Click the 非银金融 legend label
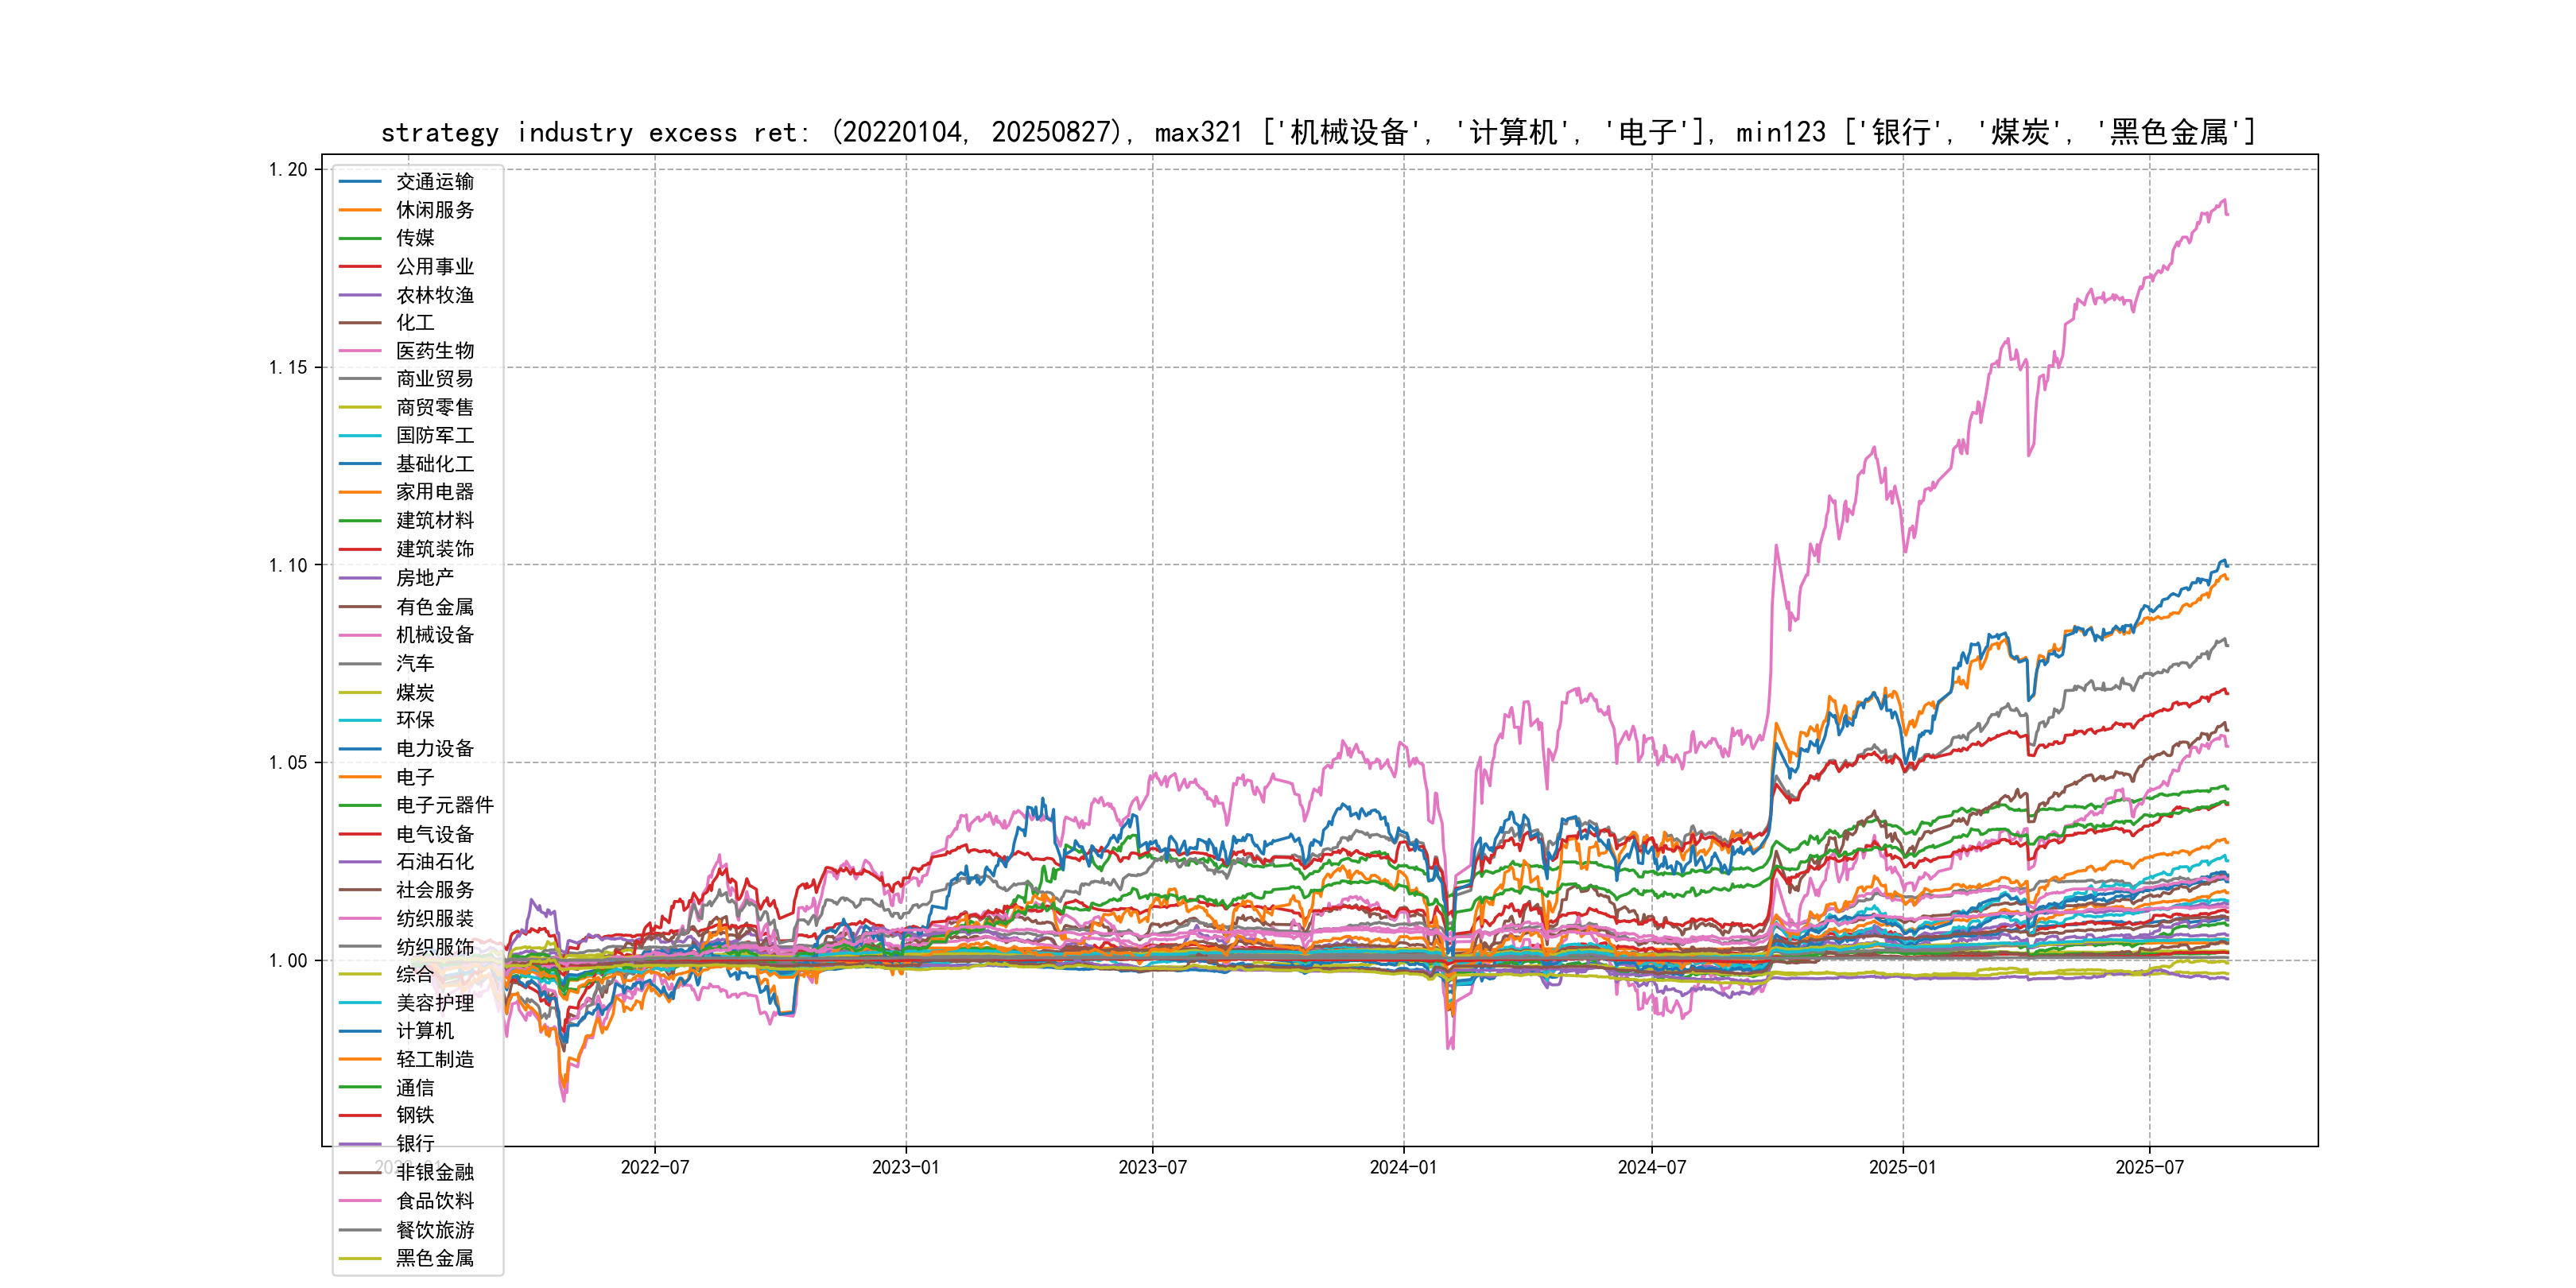Viewport: 2576px width, 1288px height. [x=434, y=1172]
